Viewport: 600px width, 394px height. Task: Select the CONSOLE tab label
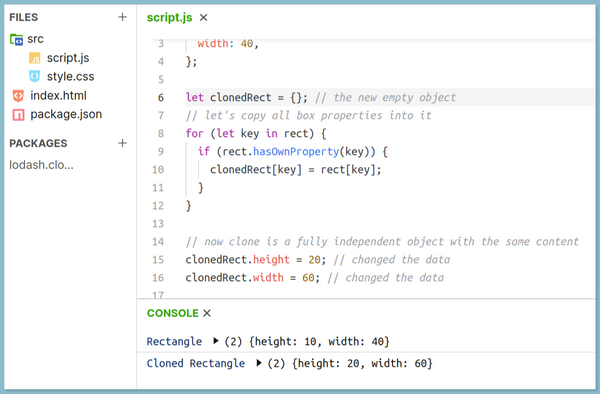173,313
